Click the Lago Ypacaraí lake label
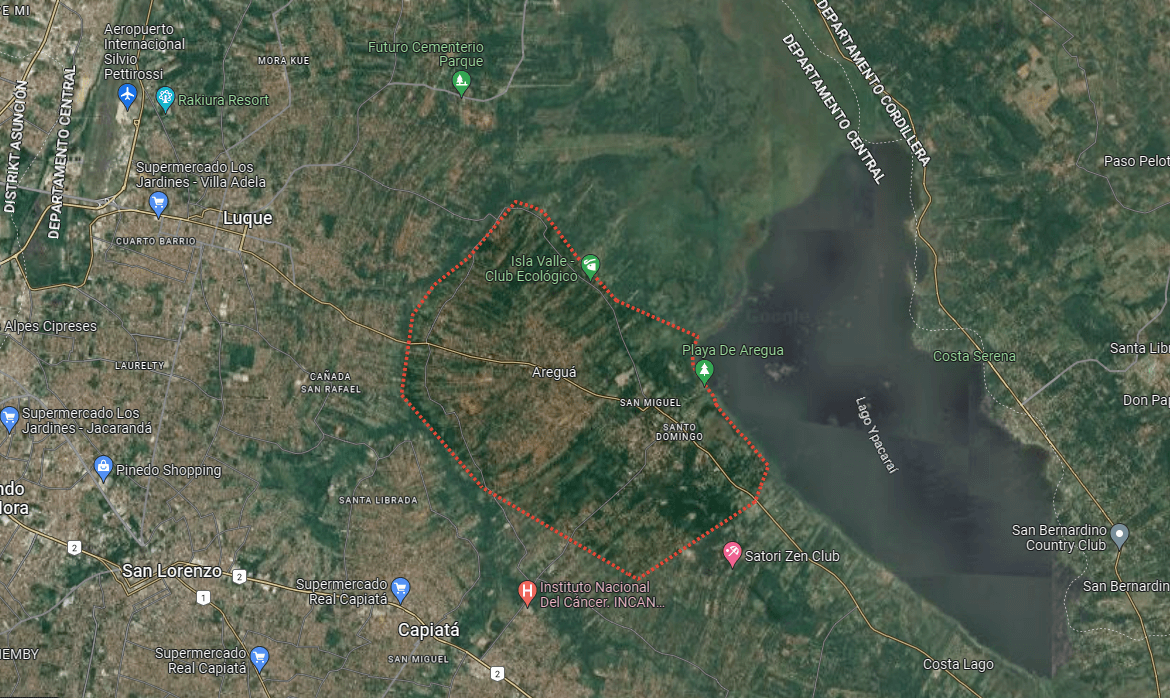Image resolution: width=1170 pixels, height=698 pixels. [876, 434]
